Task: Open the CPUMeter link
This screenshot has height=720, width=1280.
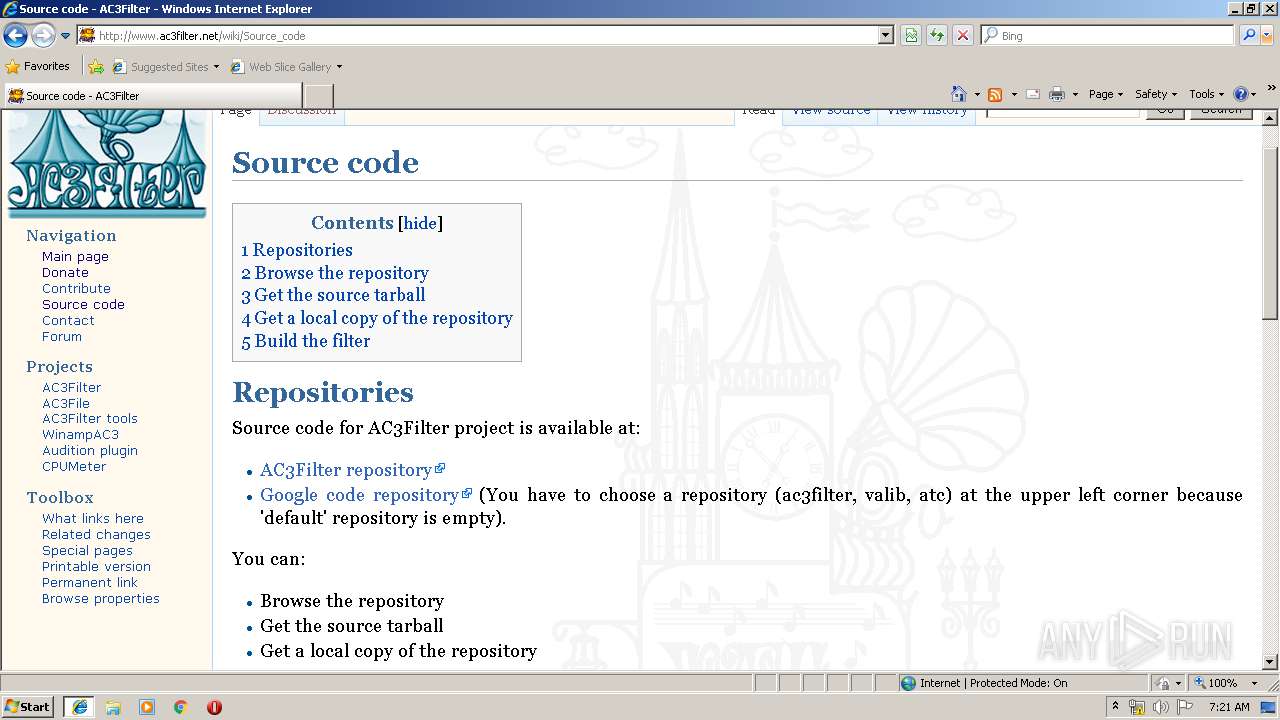Action: (74, 467)
